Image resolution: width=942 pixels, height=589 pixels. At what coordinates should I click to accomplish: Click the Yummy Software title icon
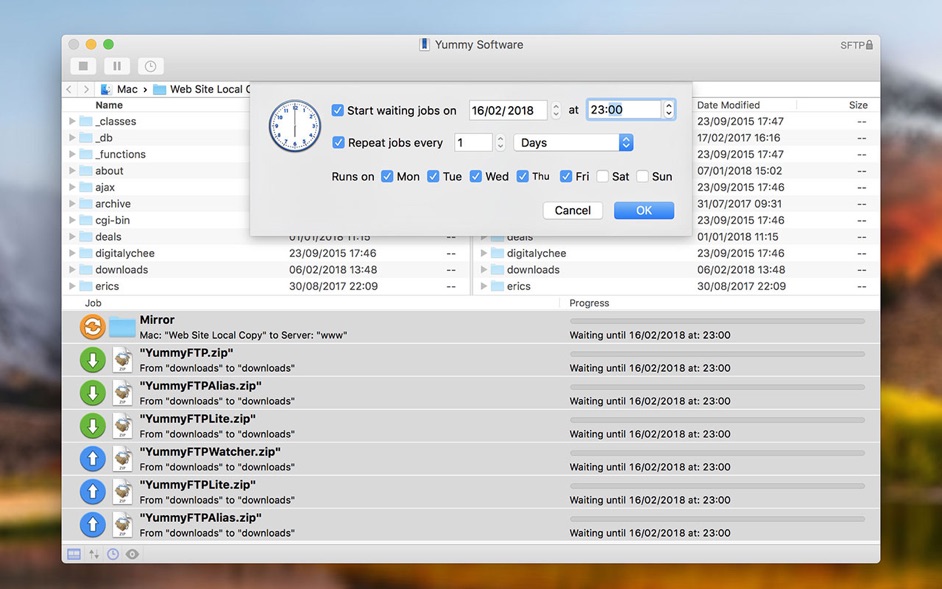click(424, 44)
